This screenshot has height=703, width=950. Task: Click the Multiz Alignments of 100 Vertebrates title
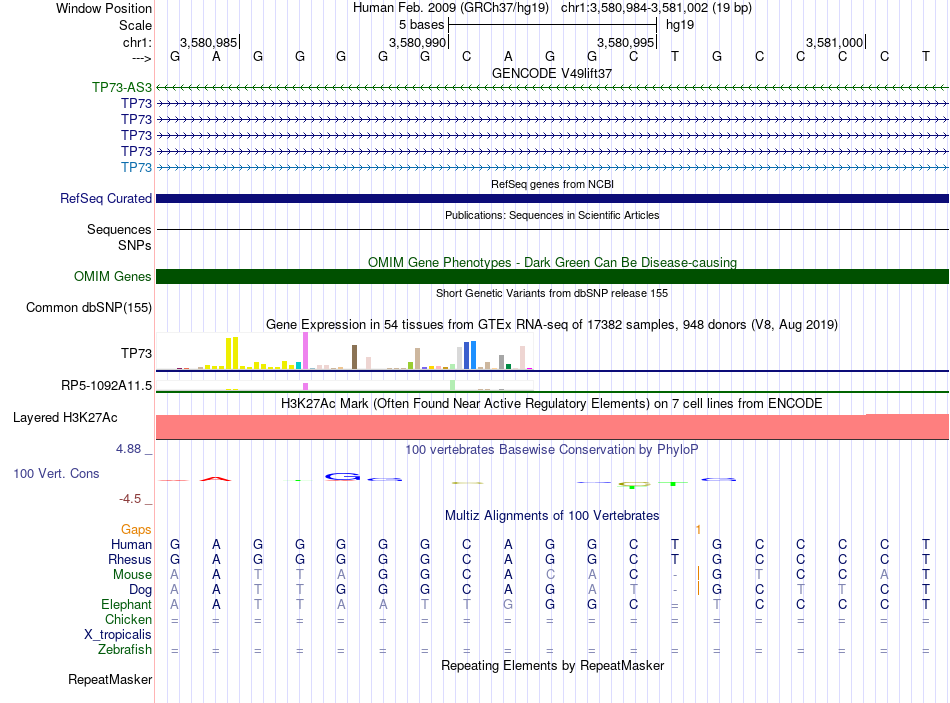click(552, 516)
